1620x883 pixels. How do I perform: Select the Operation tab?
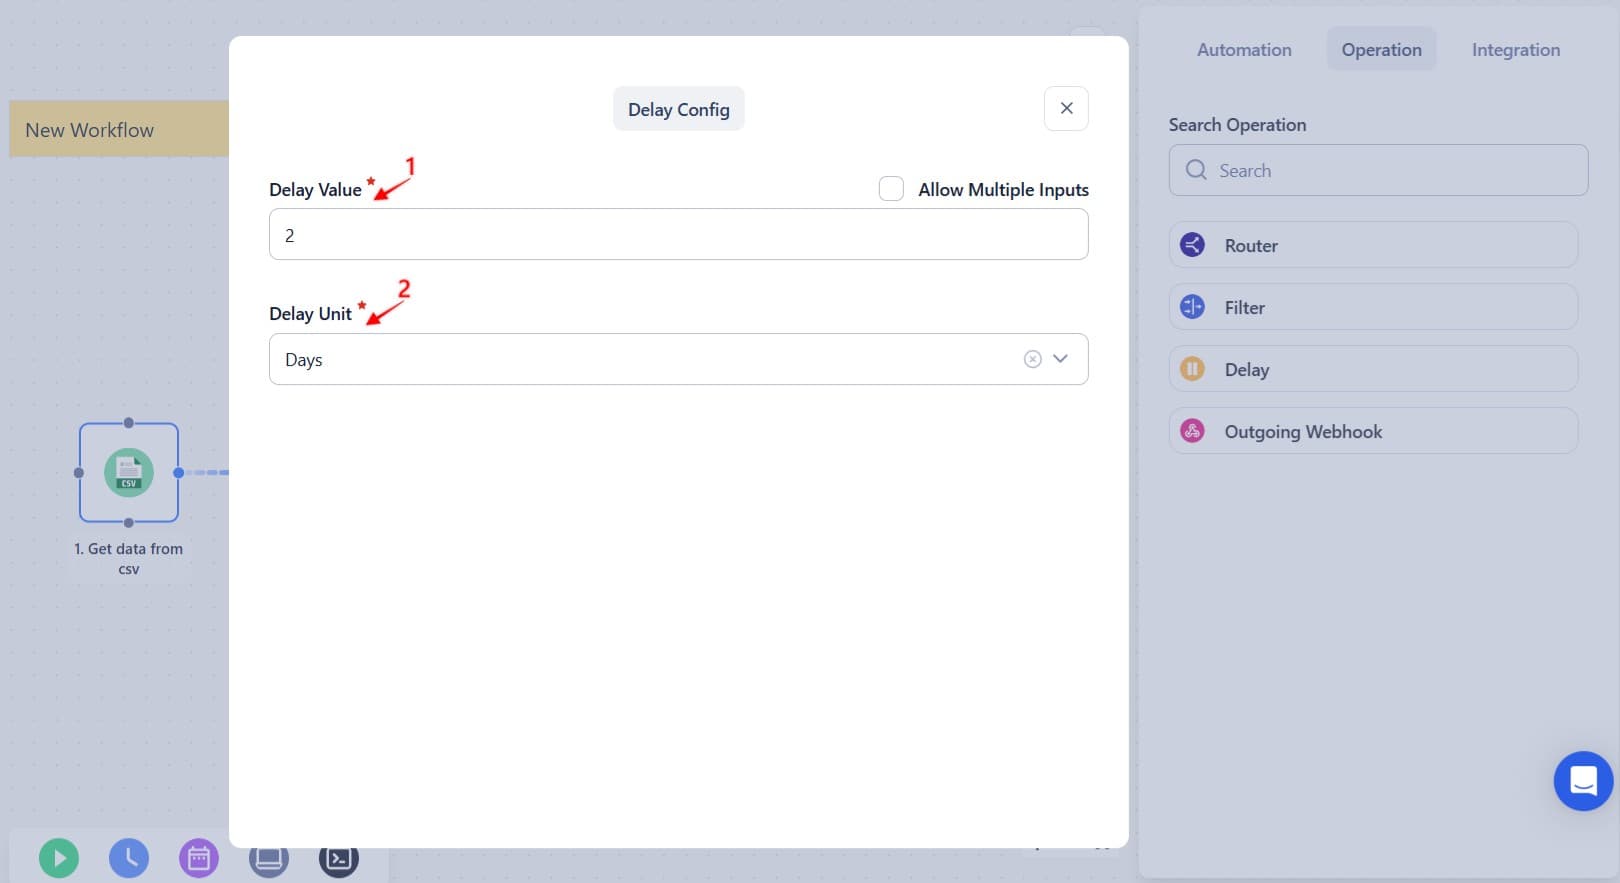(x=1381, y=50)
